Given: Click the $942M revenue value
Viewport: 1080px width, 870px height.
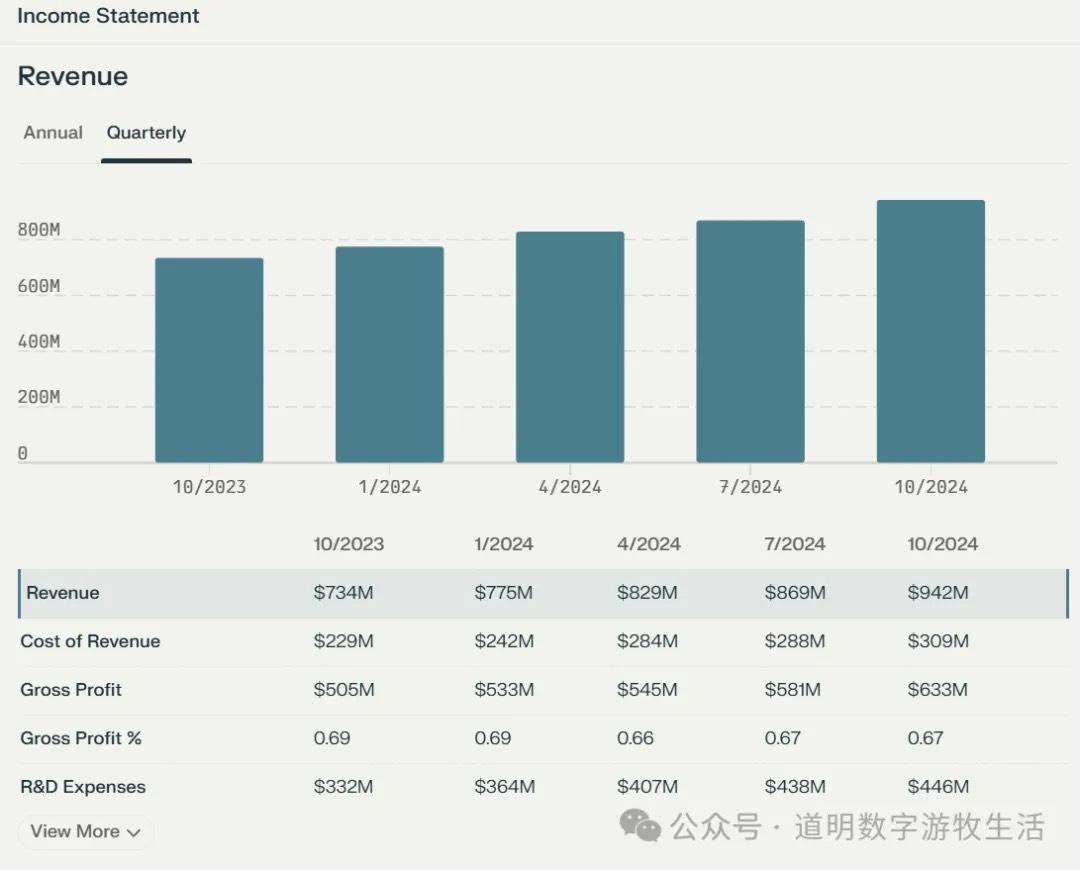Looking at the screenshot, I should pos(938,592).
